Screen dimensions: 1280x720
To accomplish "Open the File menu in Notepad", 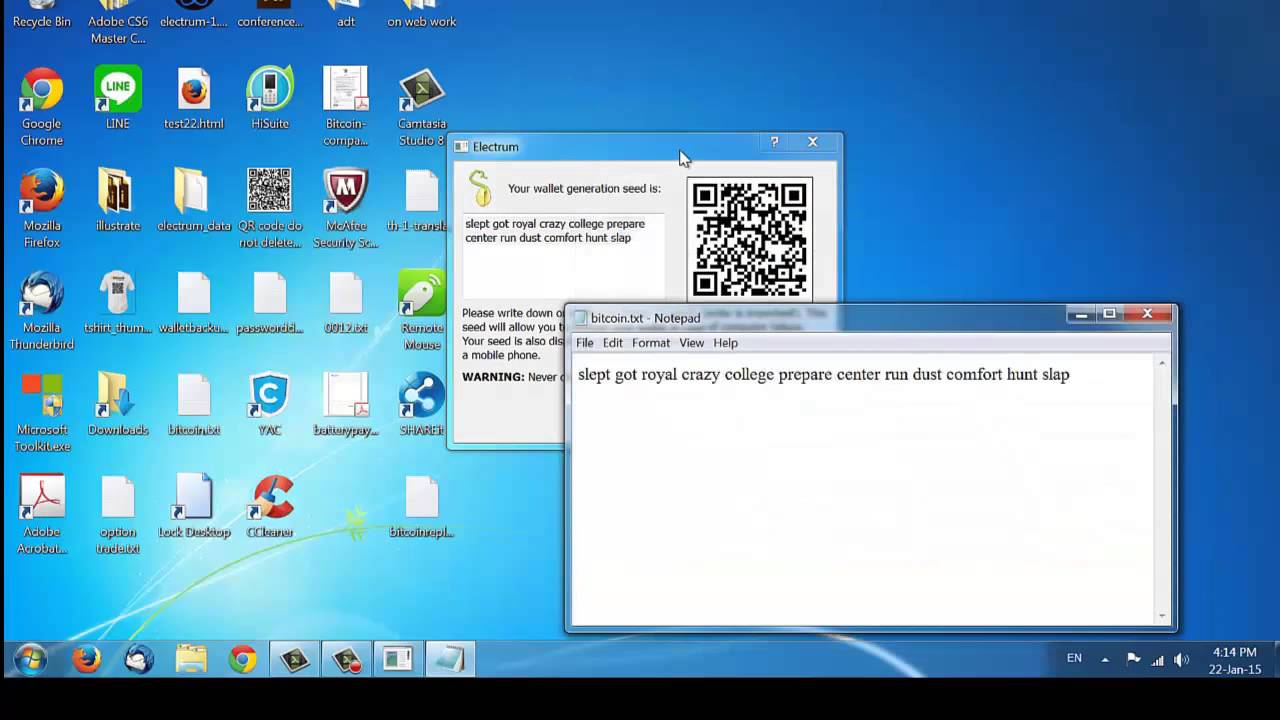I will (x=585, y=343).
